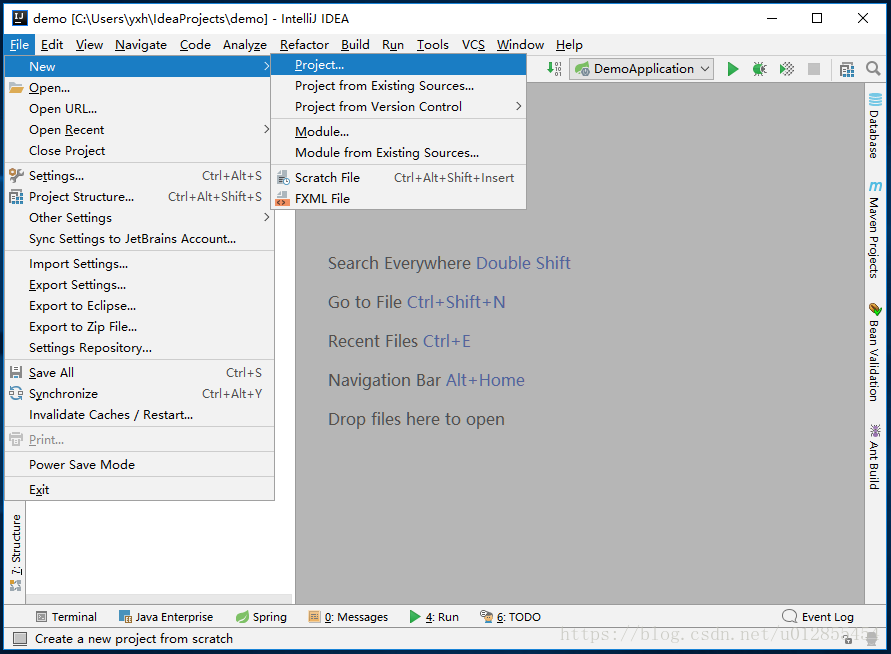Expand the Other Settings submenu
The width and height of the screenshot is (891, 654).
[139, 218]
